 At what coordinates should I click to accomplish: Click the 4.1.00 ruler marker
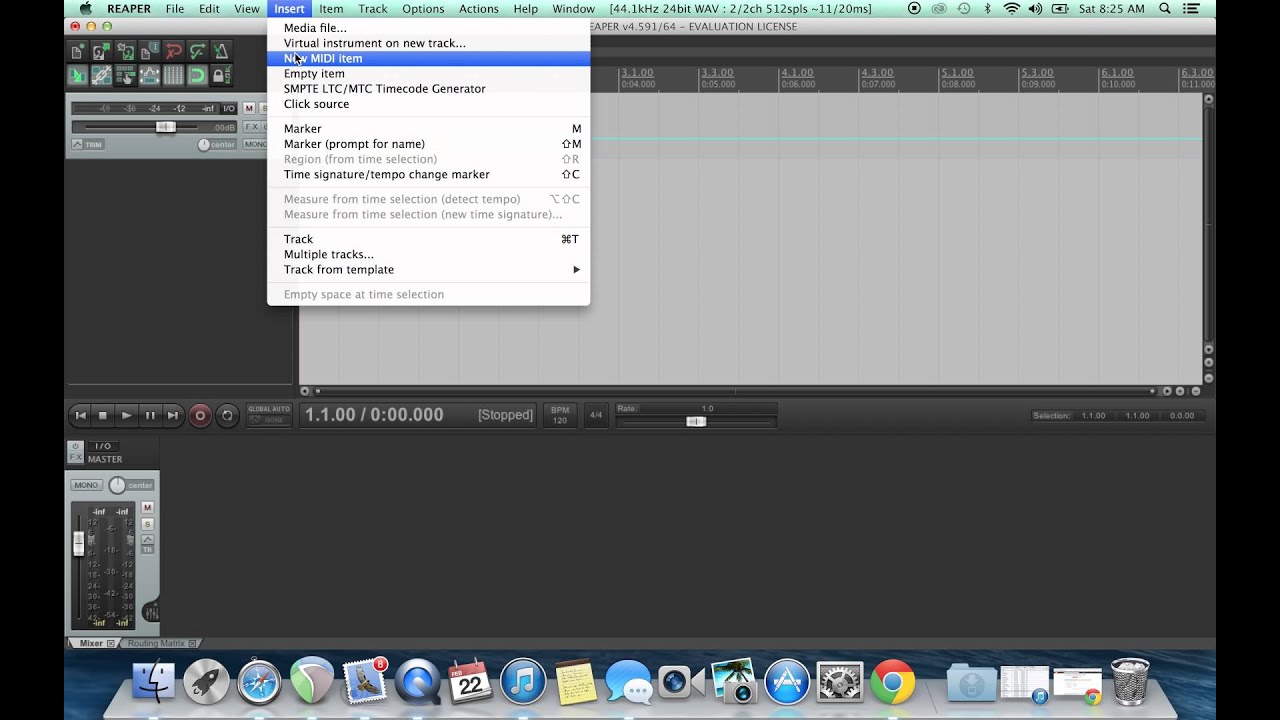(797, 73)
